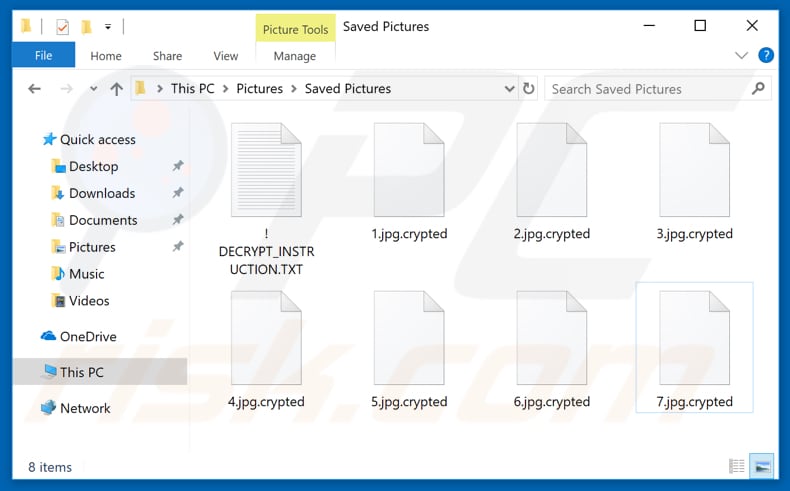Click the search magnifier icon

(758, 89)
